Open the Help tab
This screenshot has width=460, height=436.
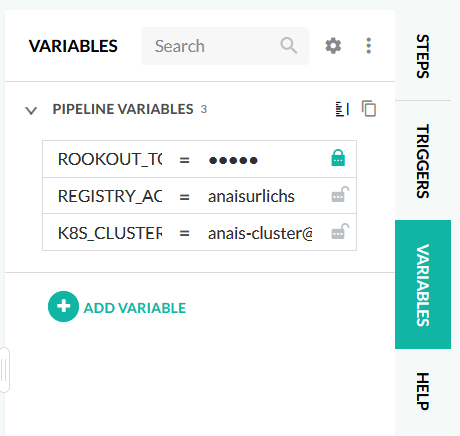pos(423,391)
